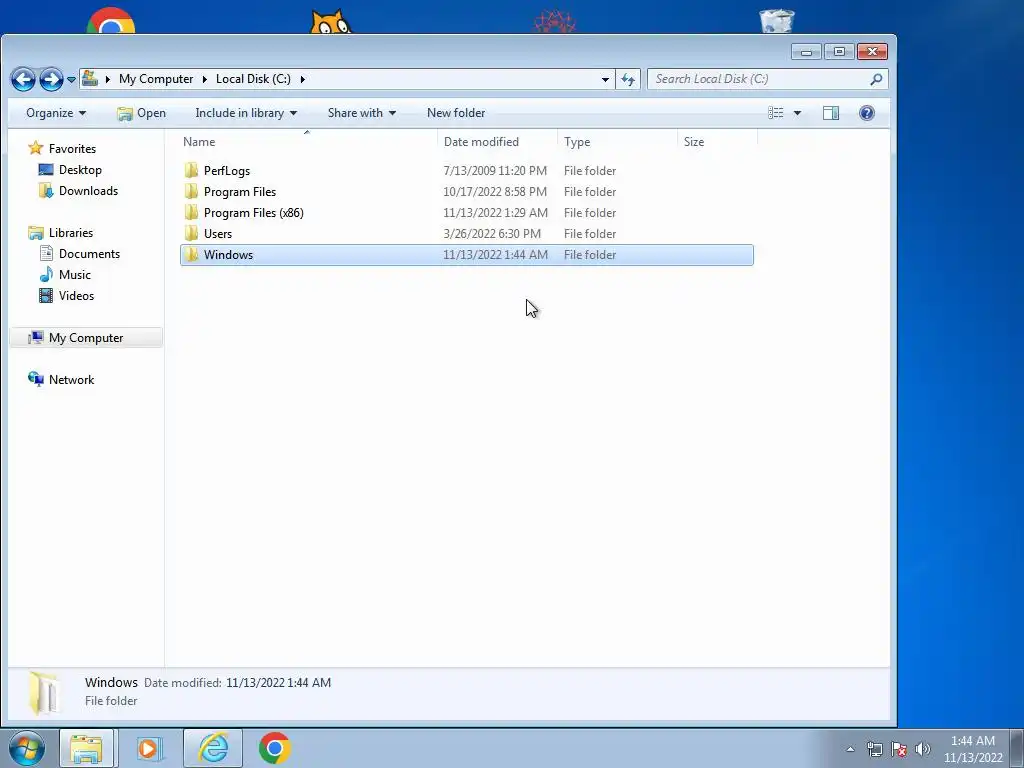Open Desktop under Favorites
Image resolution: width=1024 pixels, height=768 pixels.
click(x=80, y=170)
